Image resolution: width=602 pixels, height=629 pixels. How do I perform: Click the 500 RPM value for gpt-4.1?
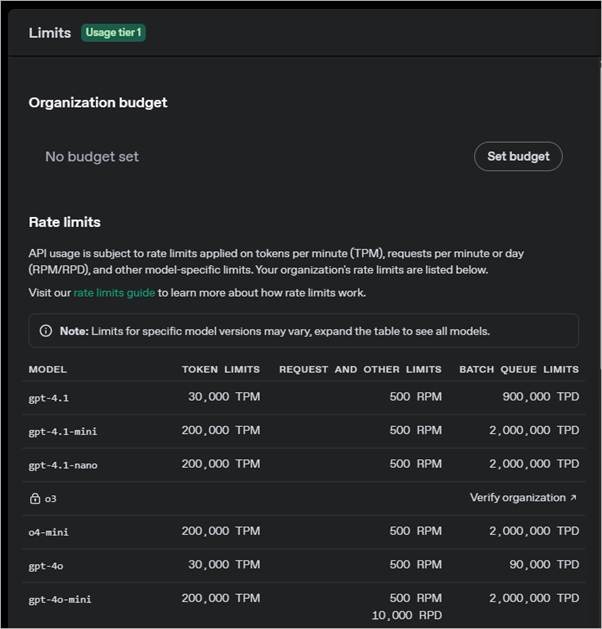pyautogui.click(x=416, y=397)
